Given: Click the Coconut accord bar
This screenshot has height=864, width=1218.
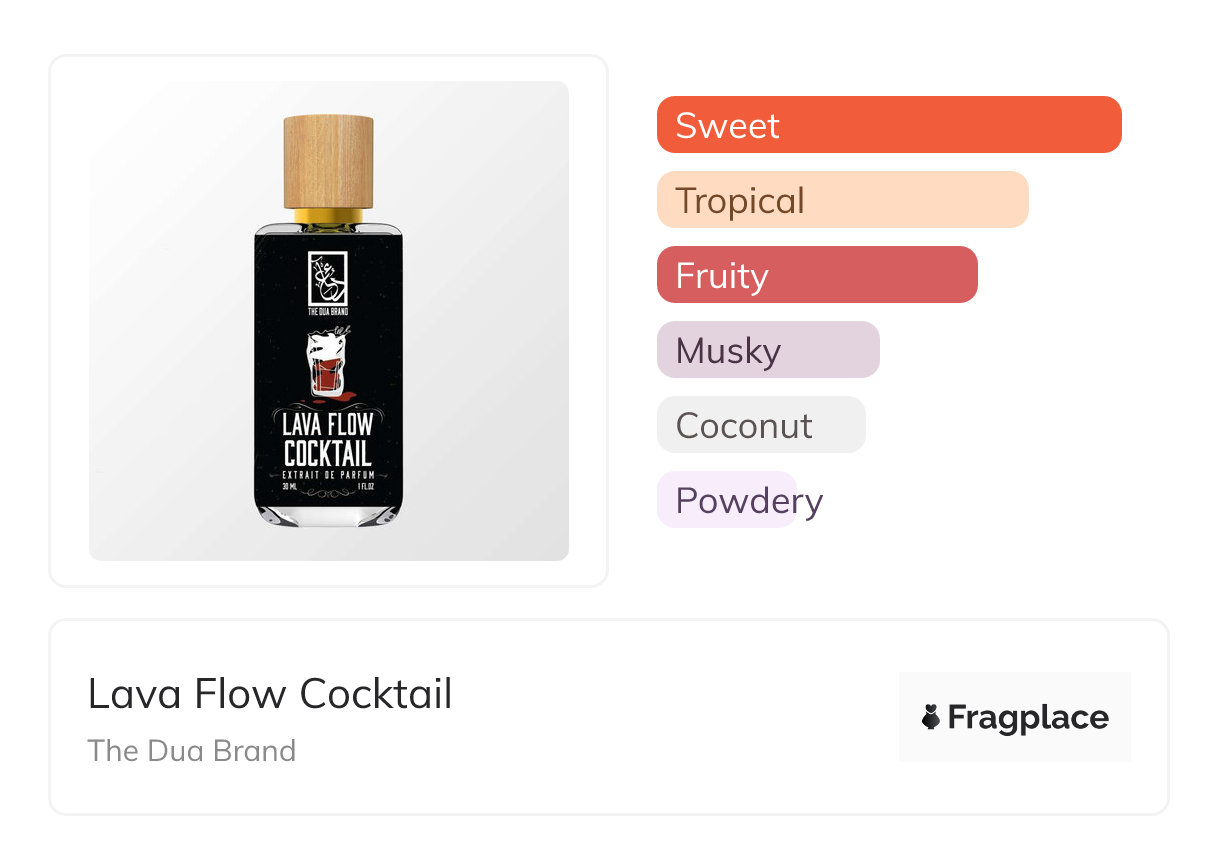Looking at the screenshot, I should (761, 425).
